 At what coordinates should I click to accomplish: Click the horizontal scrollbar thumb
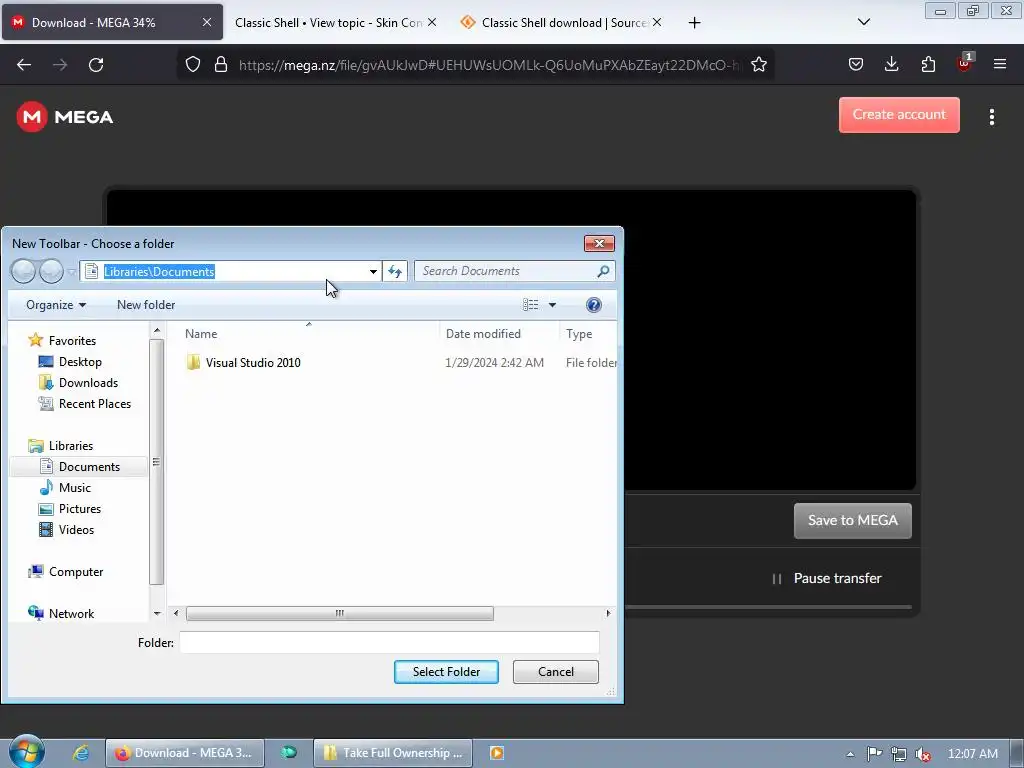coord(340,613)
